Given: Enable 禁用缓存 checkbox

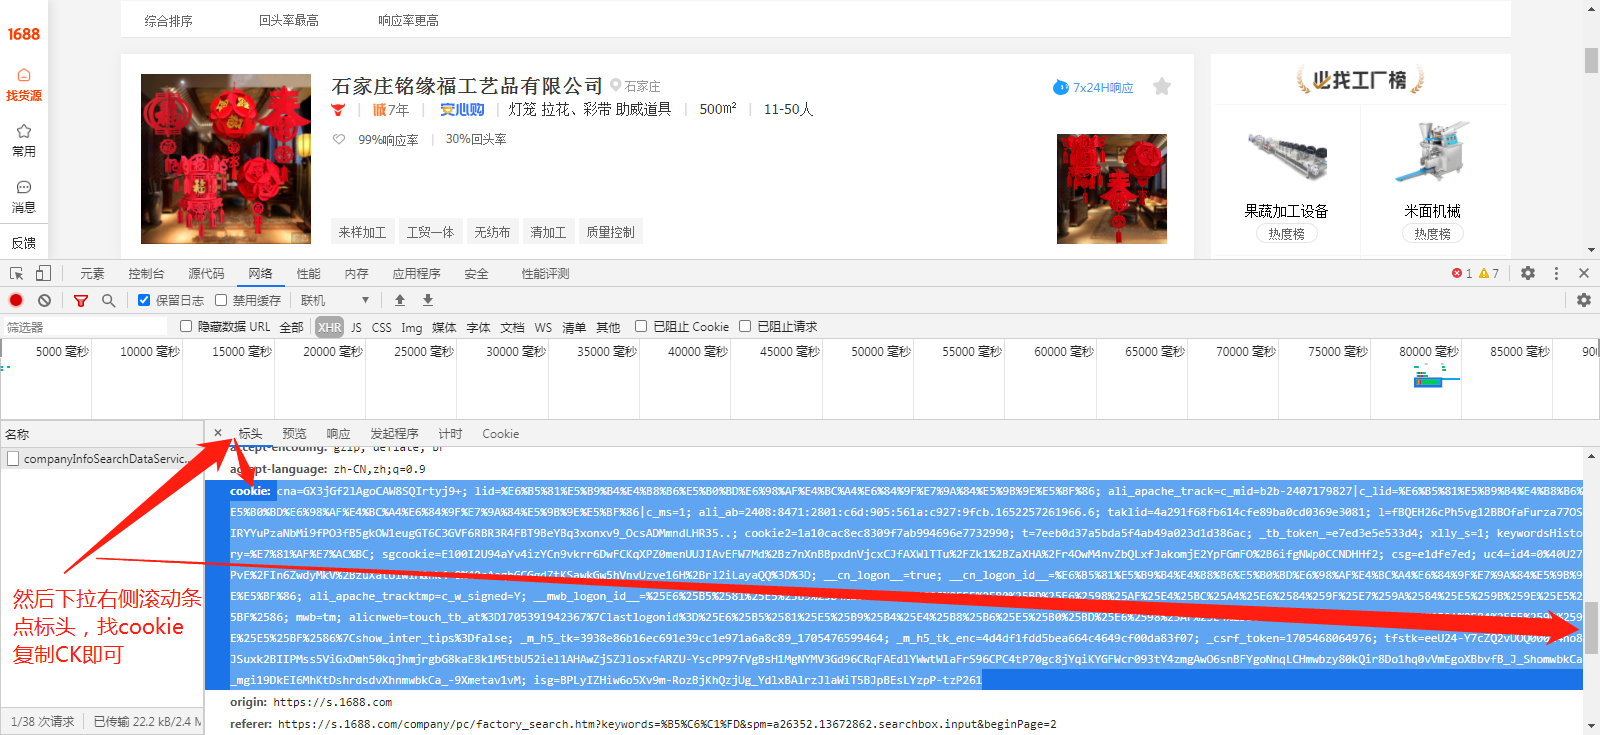Looking at the screenshot, I should click(x=221, y=300).
